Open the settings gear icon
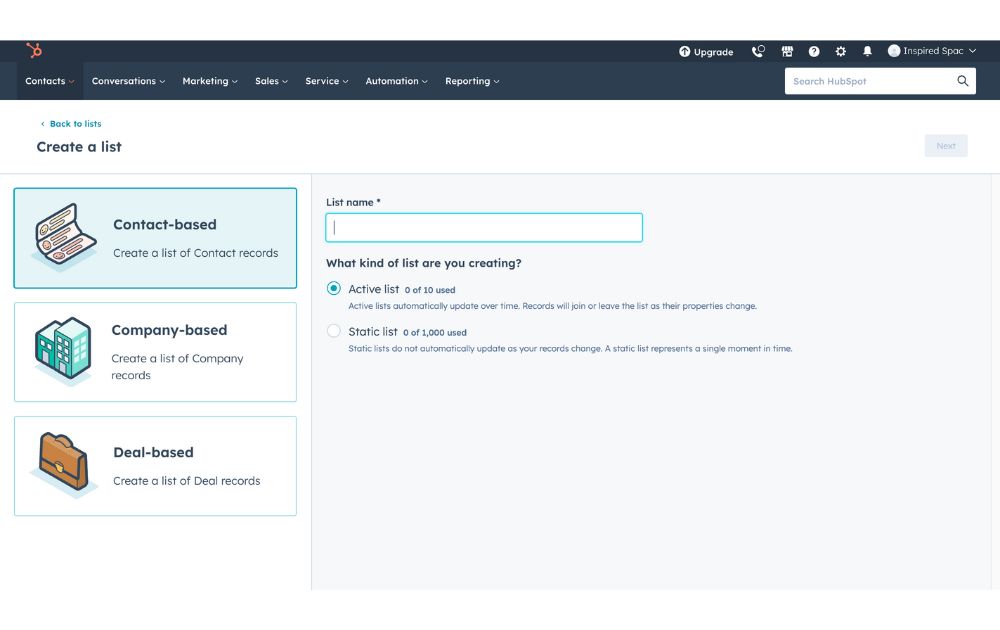Image resolution: width=1000 pixels, height=630 pixels. click(x=841, y=52)
